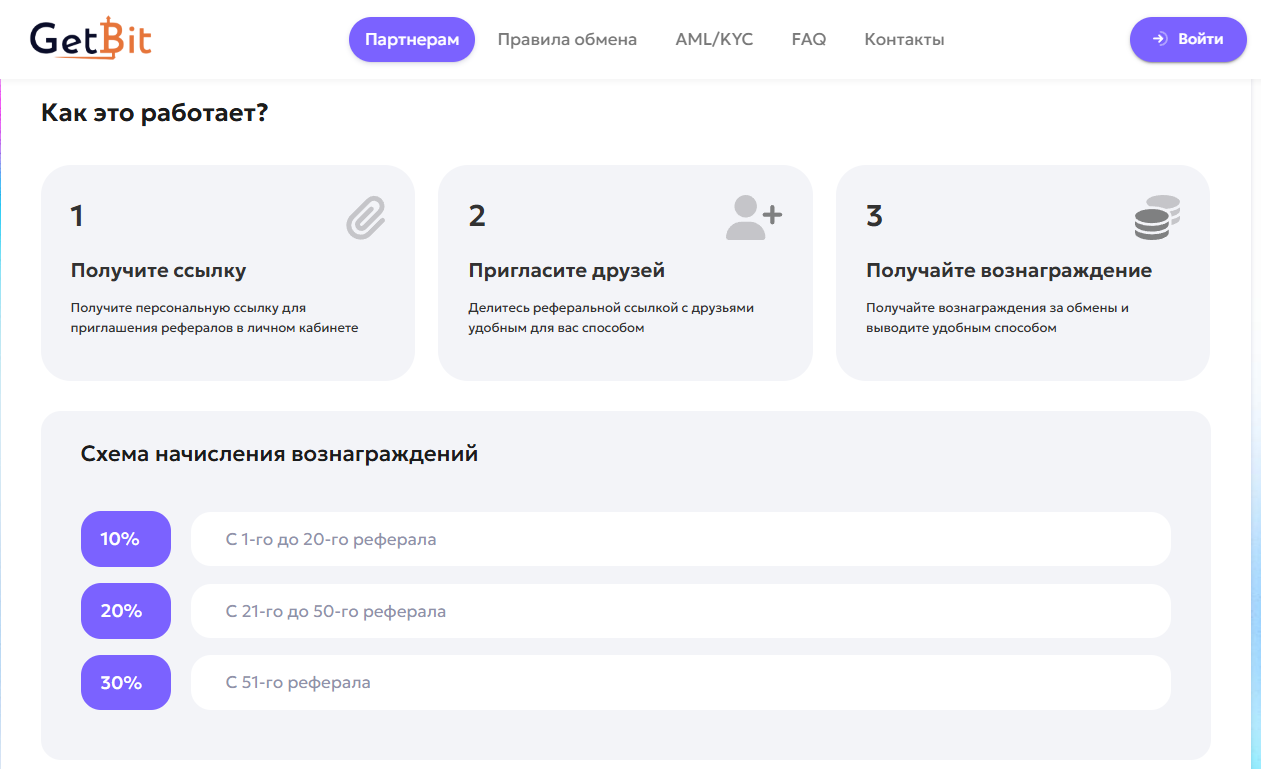
Task: Open Правила обмена menu item
Action: [x=567, y=40]
